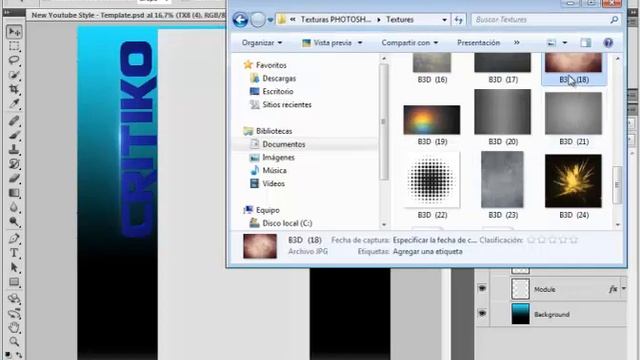
Task: Select the Path Selection tool
Action: click(x=14, y=267)
